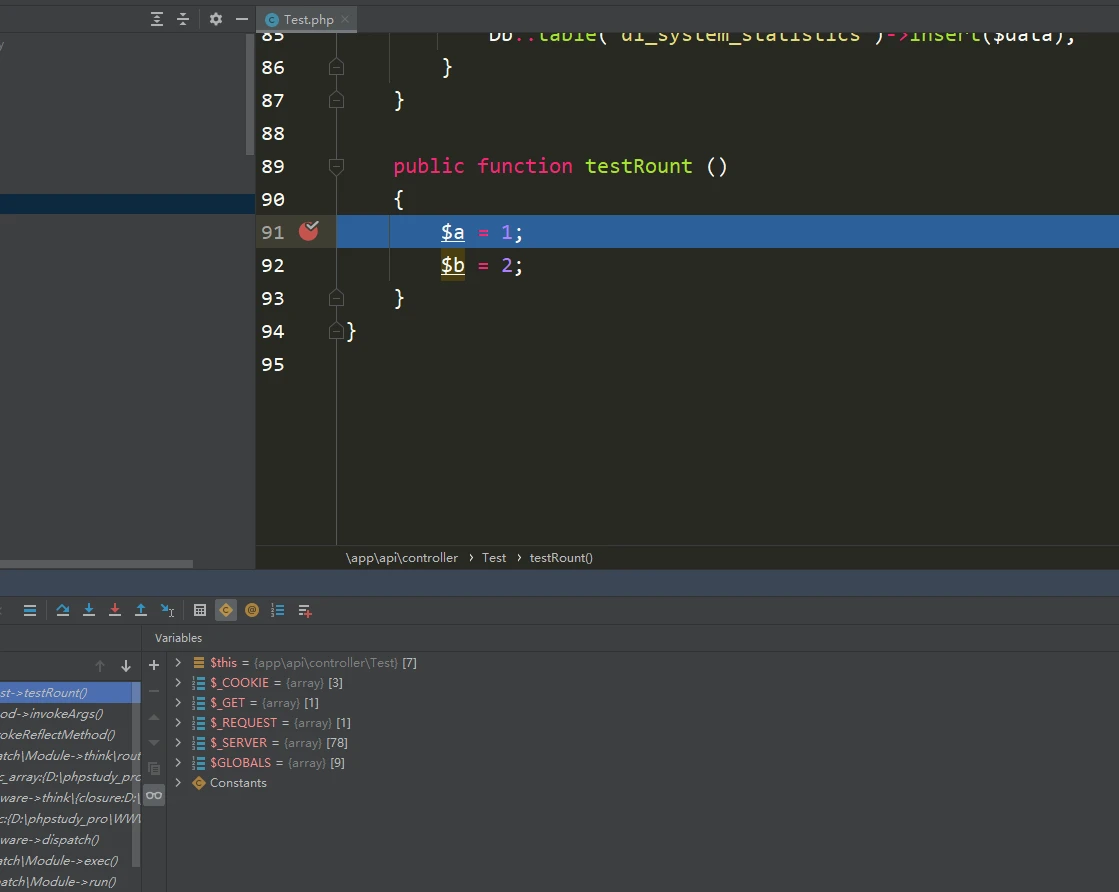
Task: Click the Run to Cursor icon
Action: (168, 610)
